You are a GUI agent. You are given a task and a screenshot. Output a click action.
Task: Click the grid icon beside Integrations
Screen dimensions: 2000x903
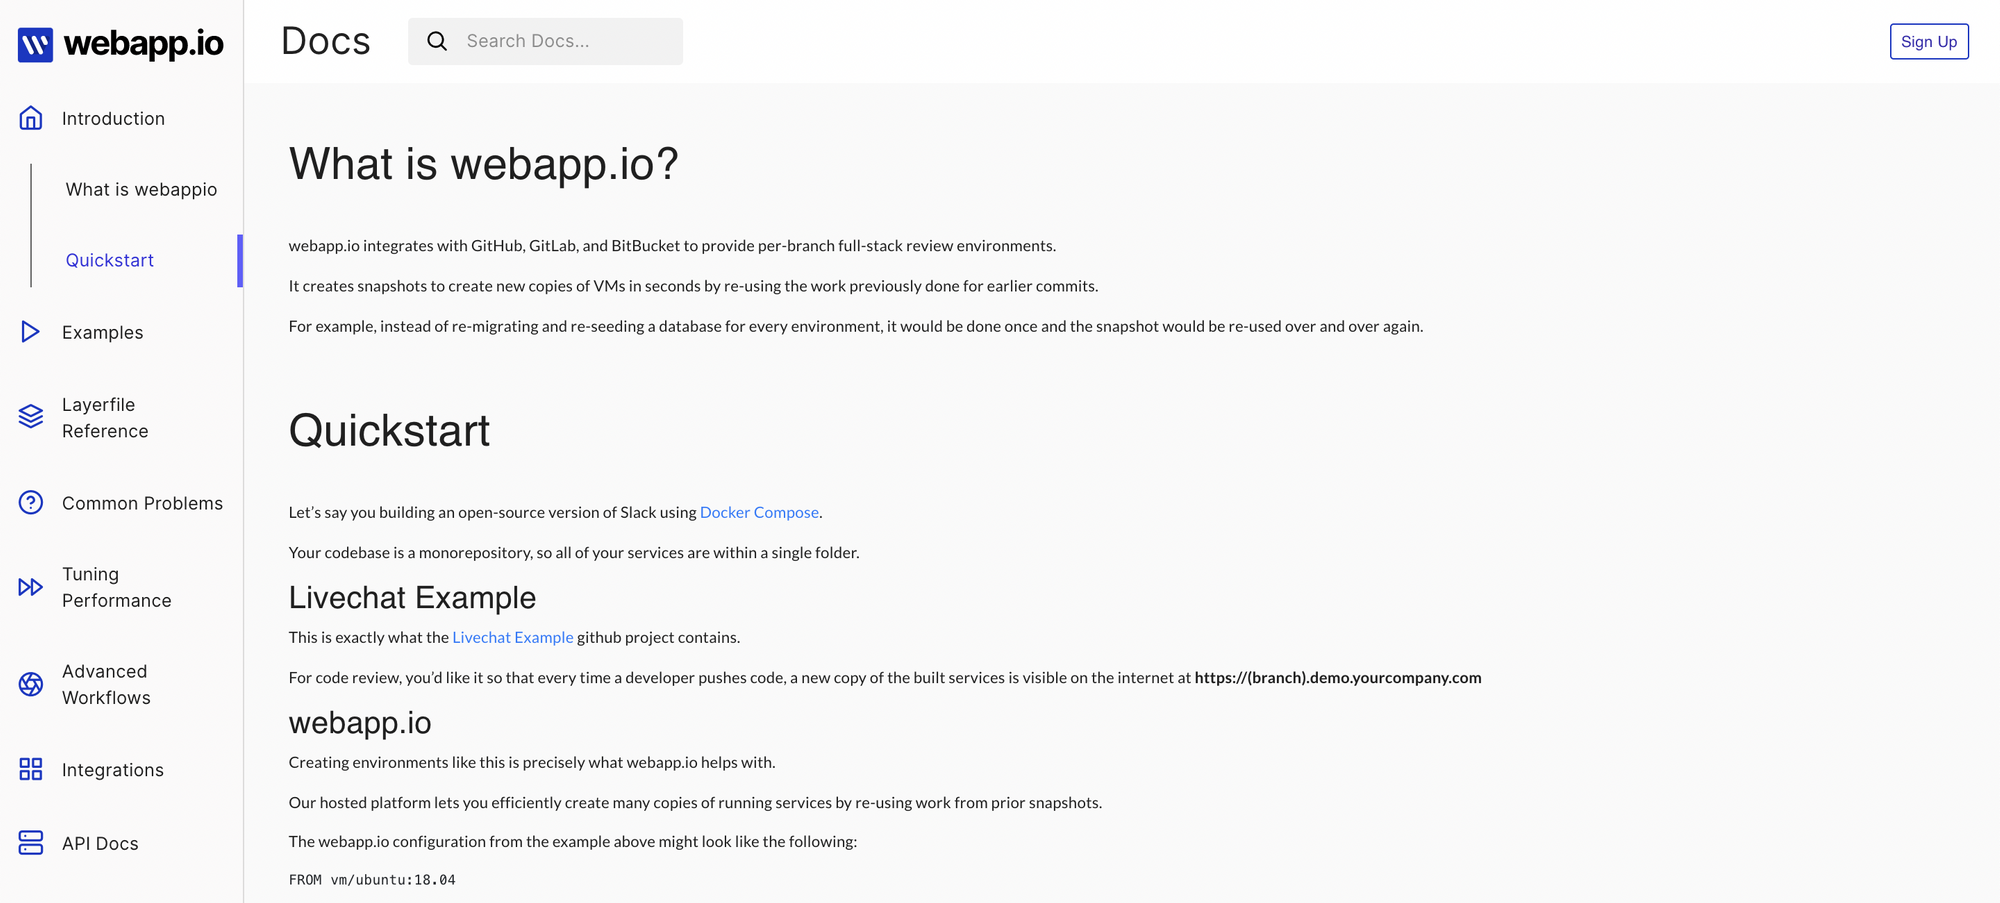click(31, 769)
